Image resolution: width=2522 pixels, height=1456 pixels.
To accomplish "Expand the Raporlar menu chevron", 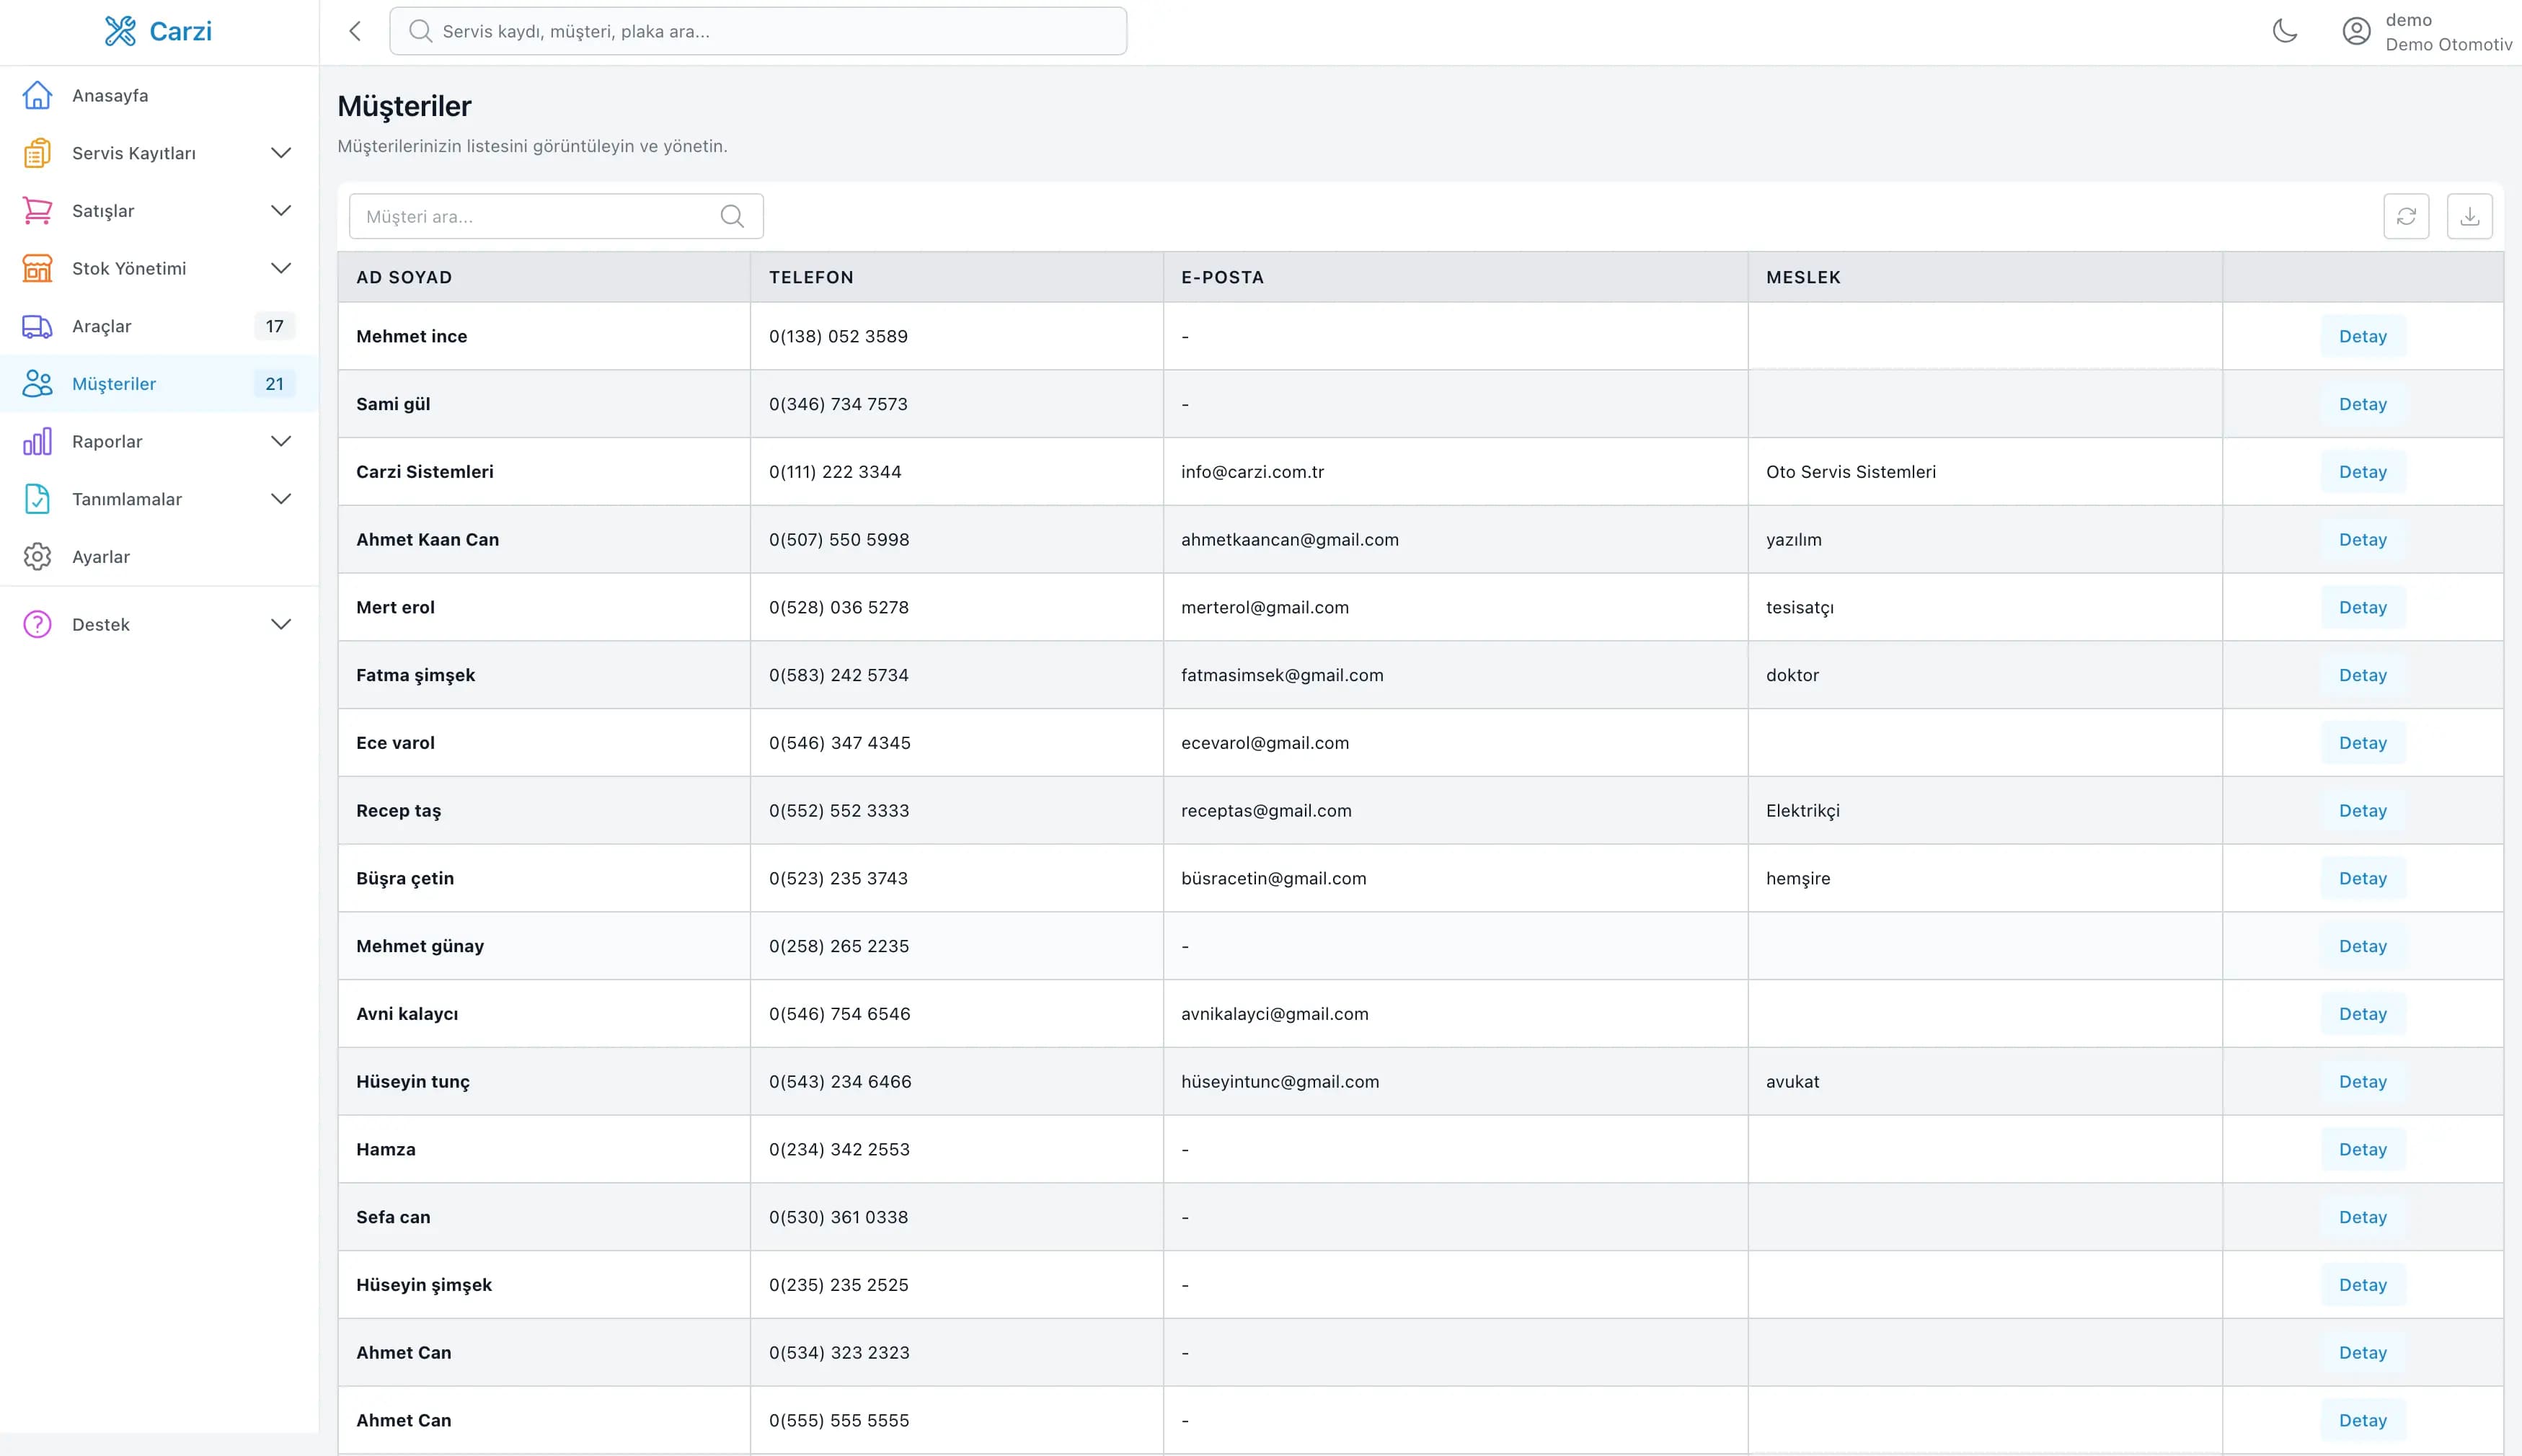I will click(281, 441).
